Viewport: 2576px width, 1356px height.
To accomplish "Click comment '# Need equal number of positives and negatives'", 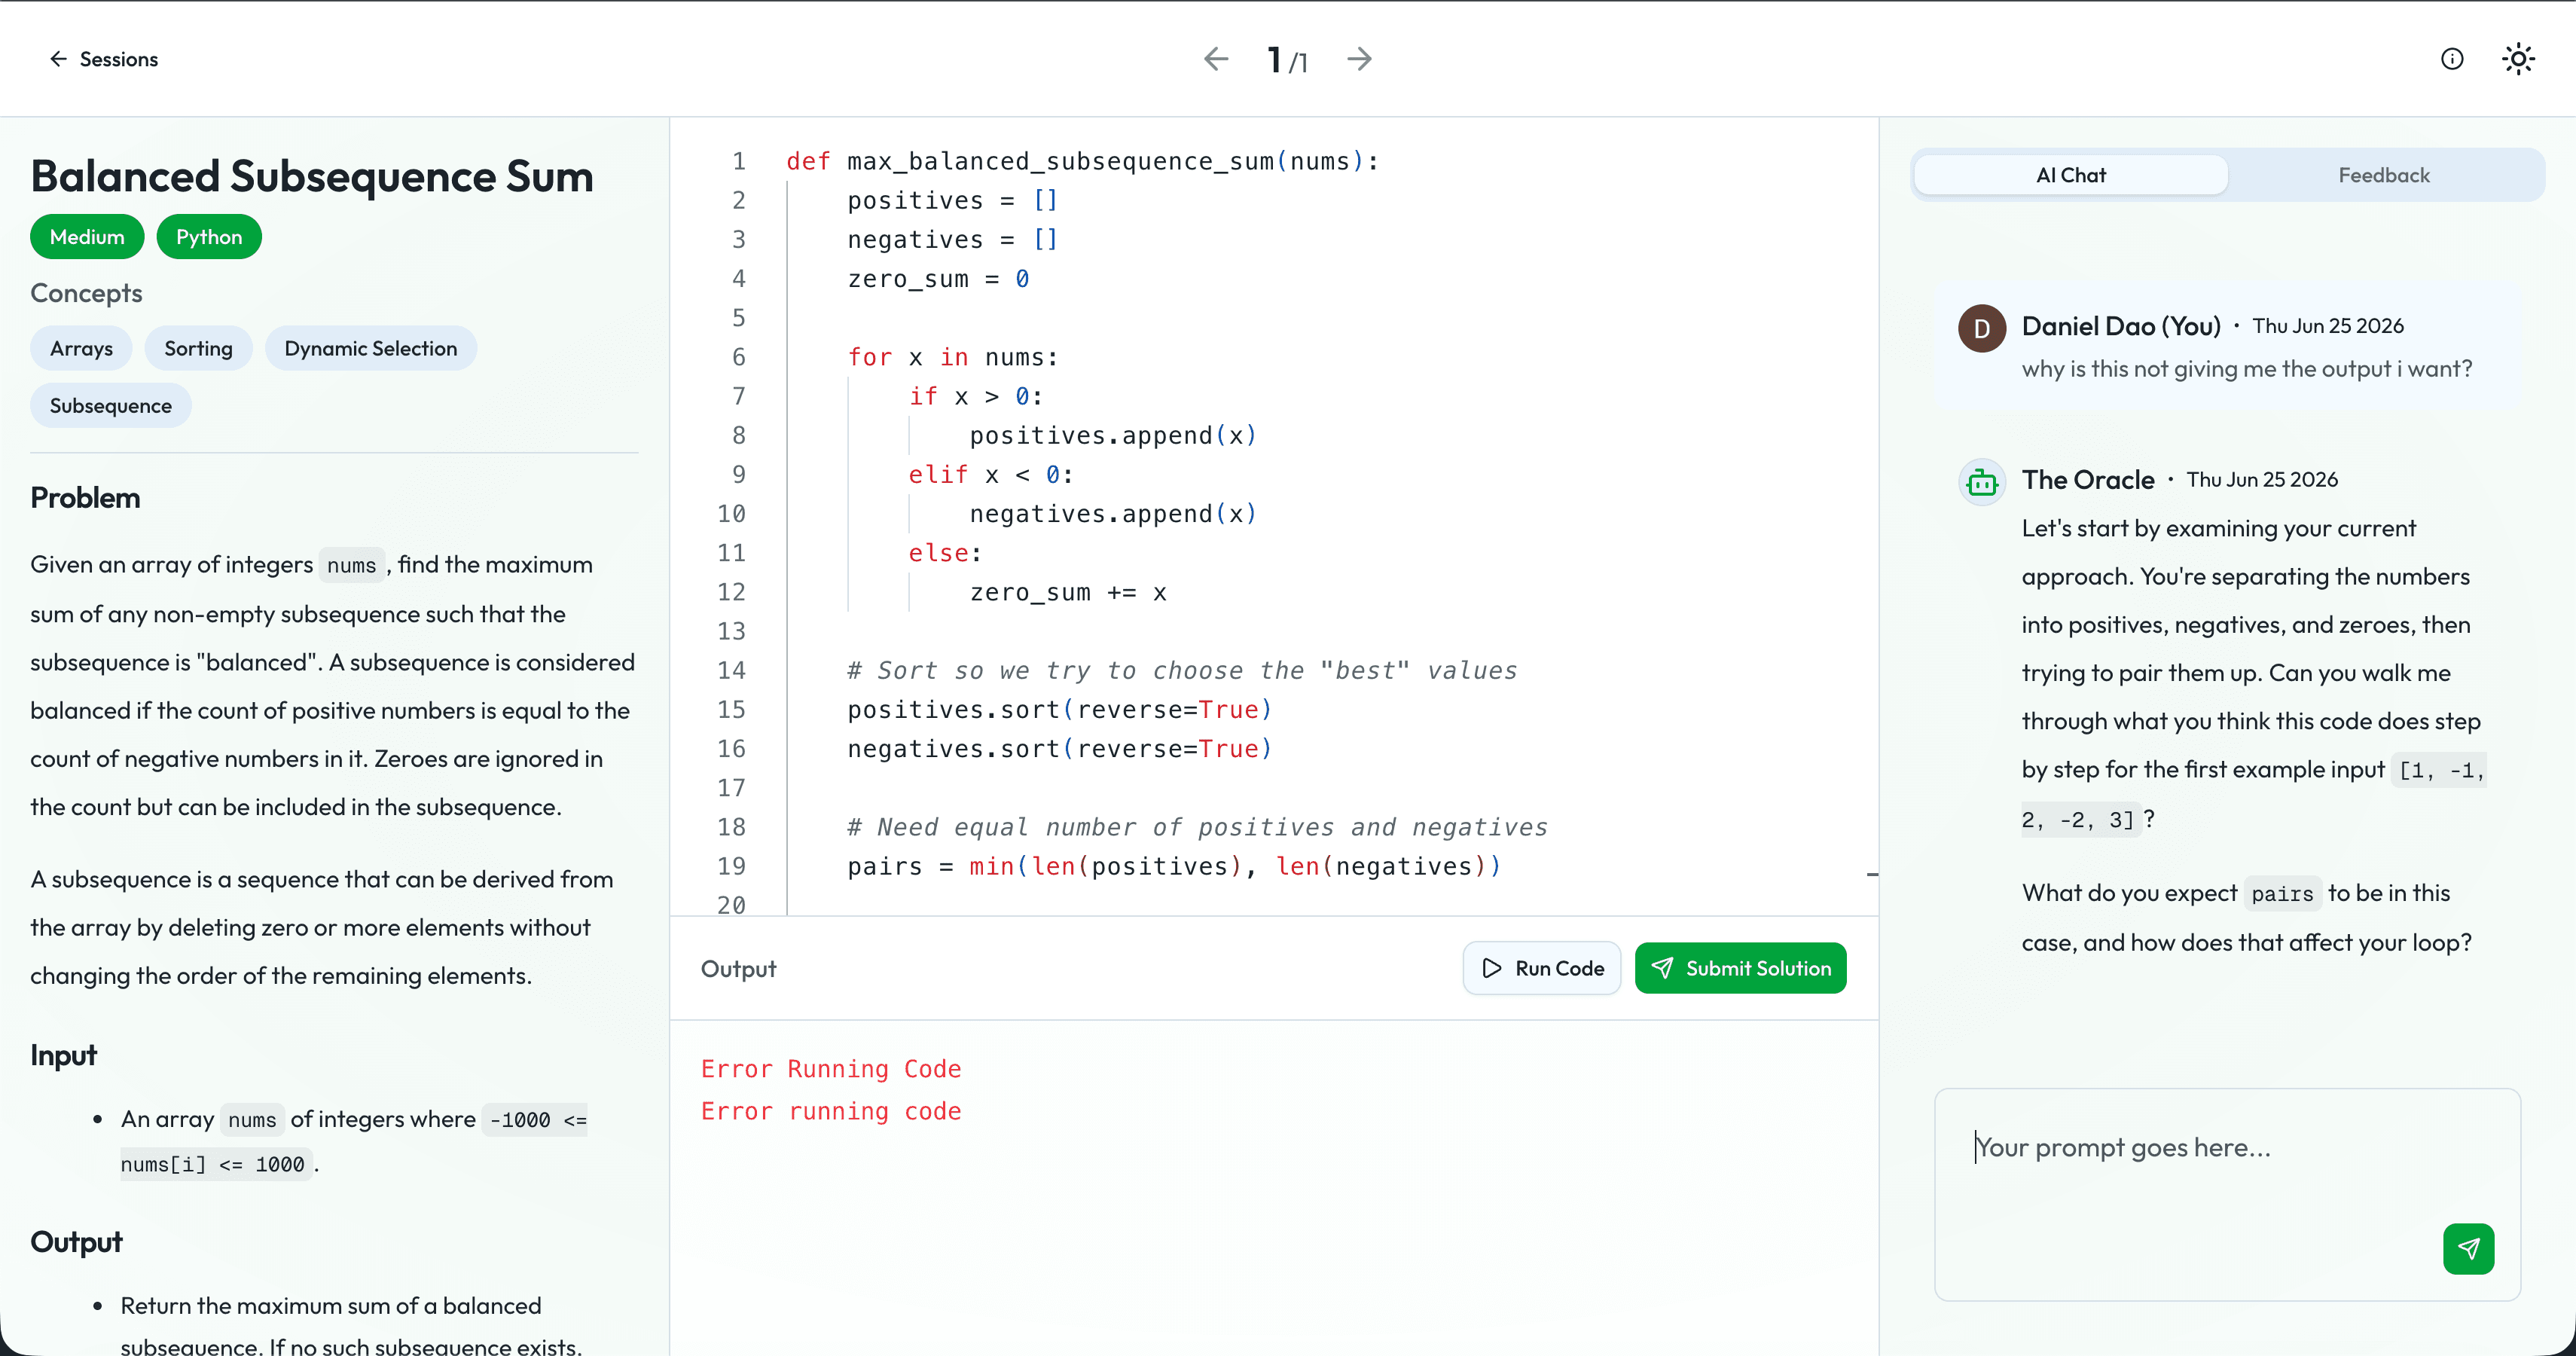I will click(x=1197, y=827).
